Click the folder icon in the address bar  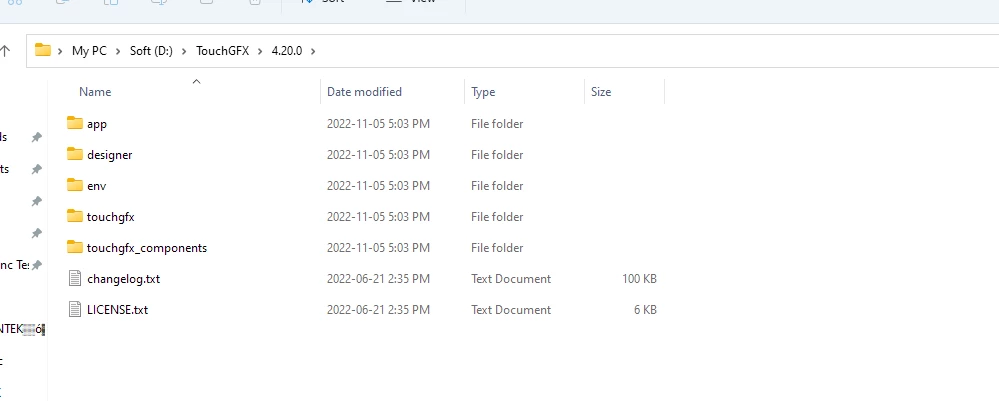tap(43, 50)
